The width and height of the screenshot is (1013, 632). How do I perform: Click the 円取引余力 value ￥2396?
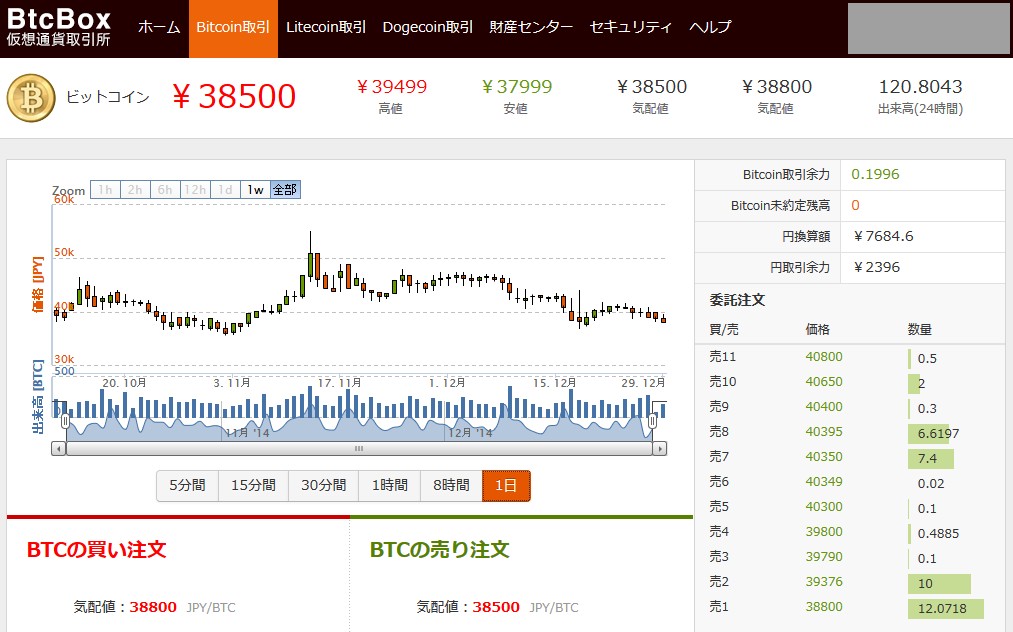[876, 268]
